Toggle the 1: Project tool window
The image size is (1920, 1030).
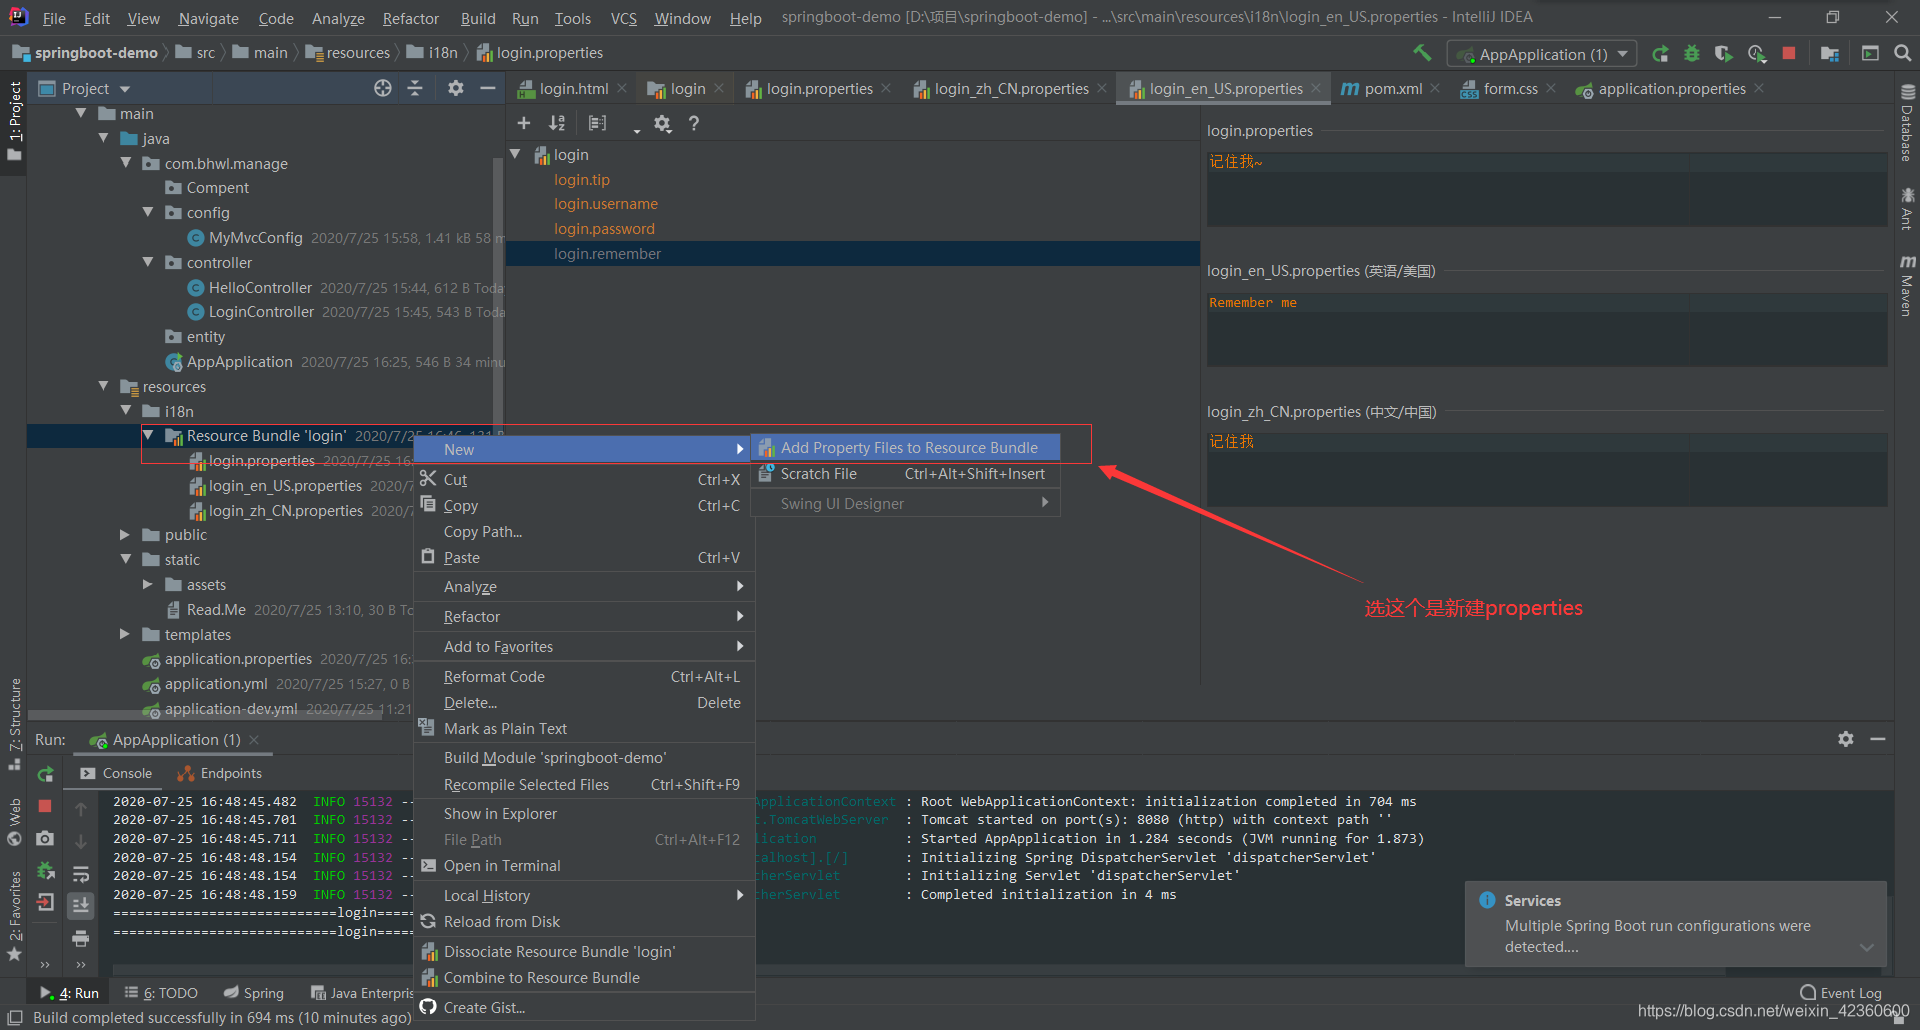(x=14, y=120)
